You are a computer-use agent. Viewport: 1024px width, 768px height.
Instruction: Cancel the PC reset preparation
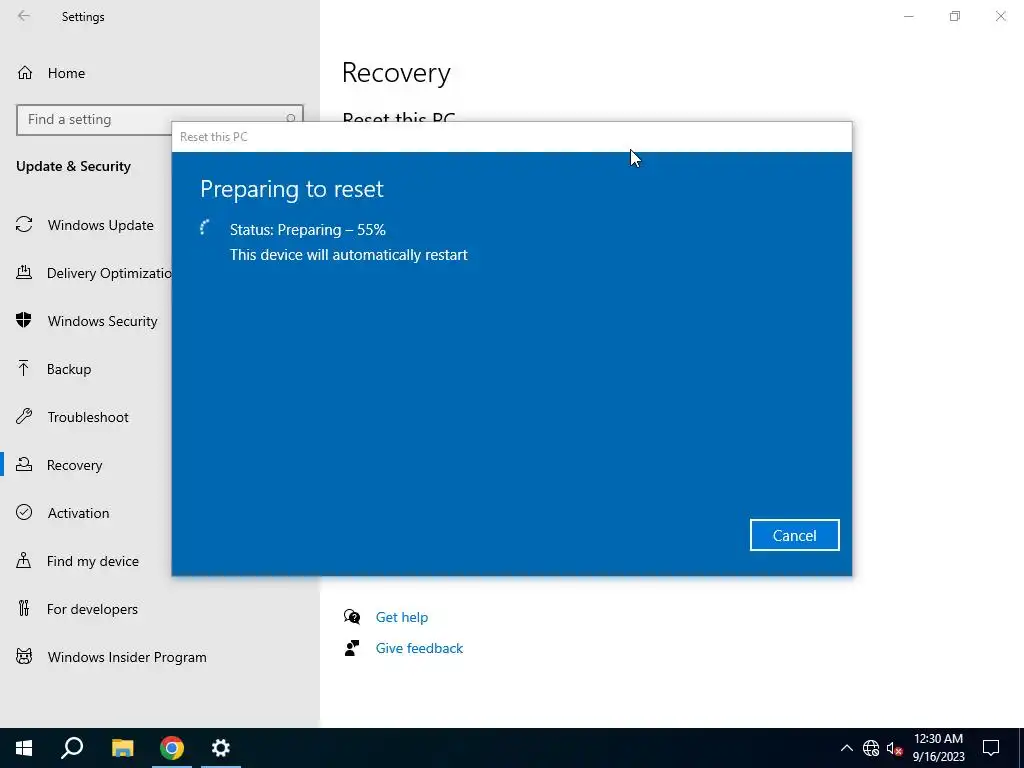794,535
